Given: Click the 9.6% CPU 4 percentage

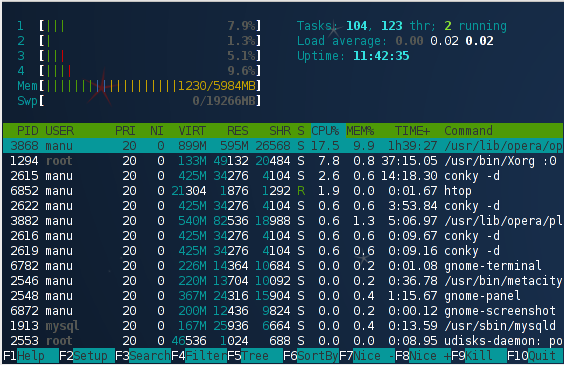Looking at the screenshot, I should tap(241, 71).
